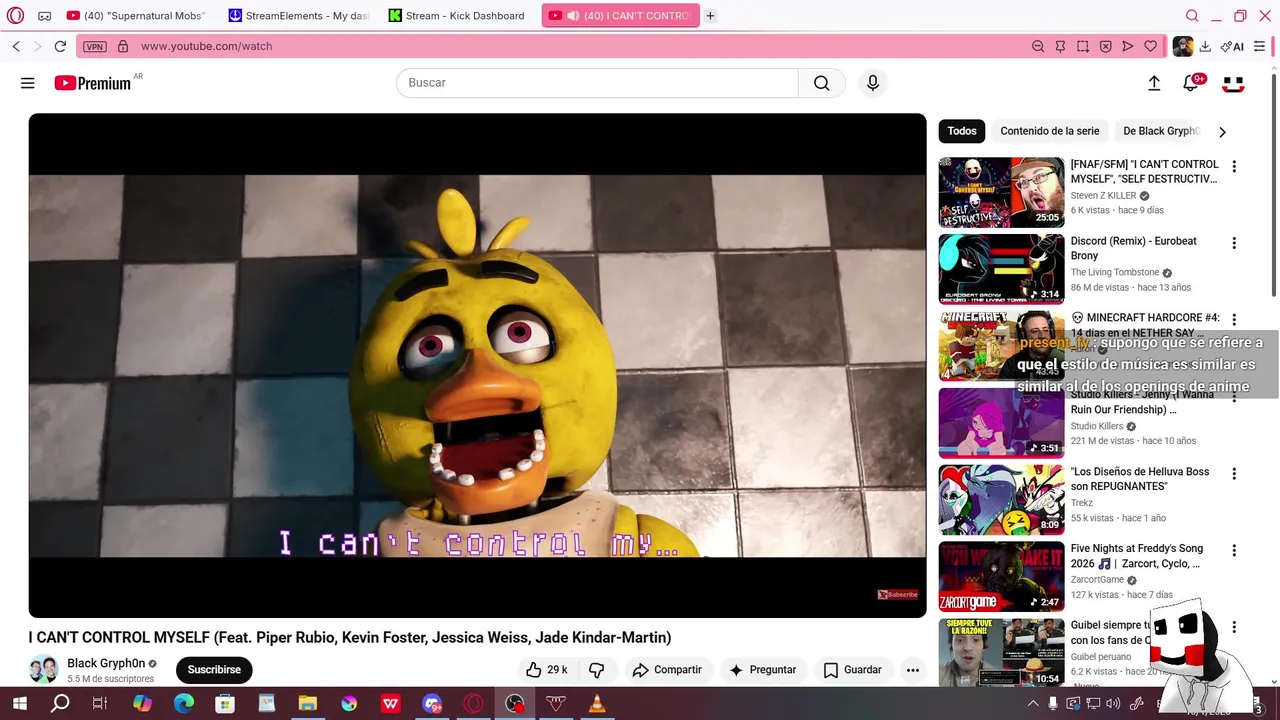Open options for Guibel peruano video
Viewport: 1280px width, 720px height.
pyautogui.click(x=1234, y=627)
